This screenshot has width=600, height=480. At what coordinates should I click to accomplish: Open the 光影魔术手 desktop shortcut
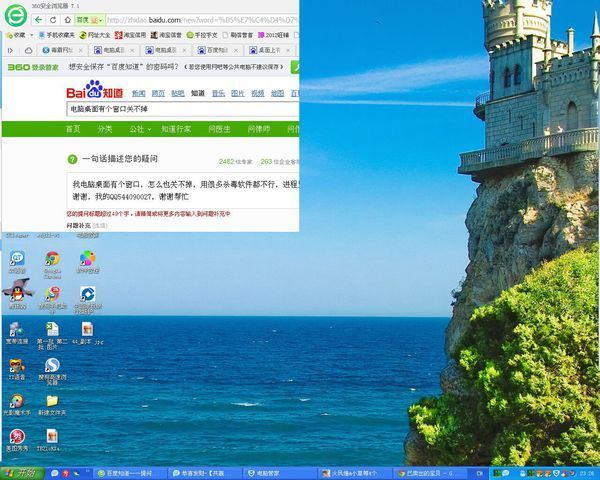[17, 405]
